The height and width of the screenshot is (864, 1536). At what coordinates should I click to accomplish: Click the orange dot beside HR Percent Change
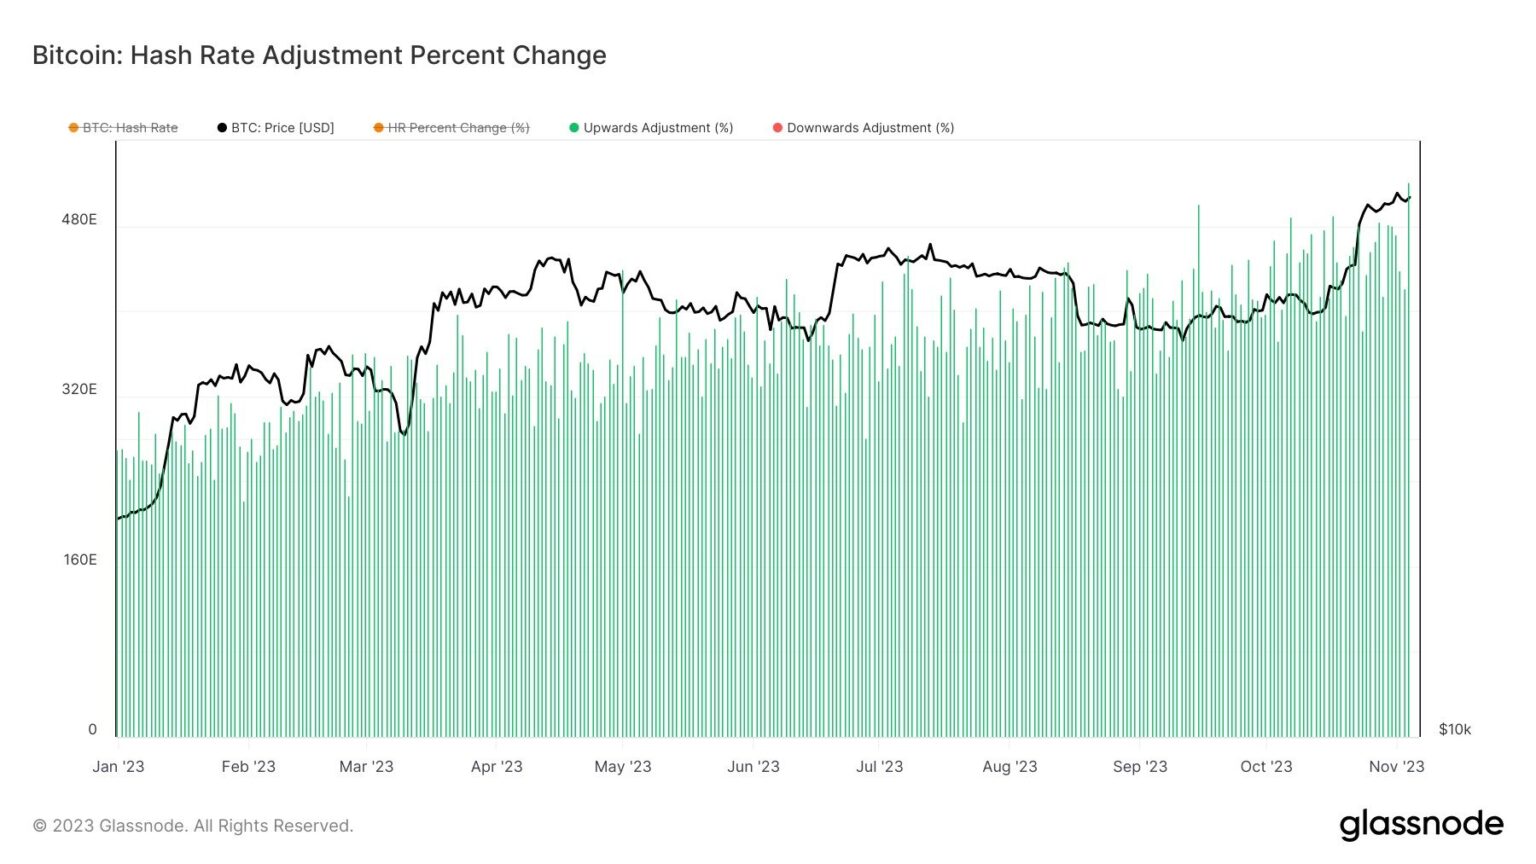click(x=378, y=128)
